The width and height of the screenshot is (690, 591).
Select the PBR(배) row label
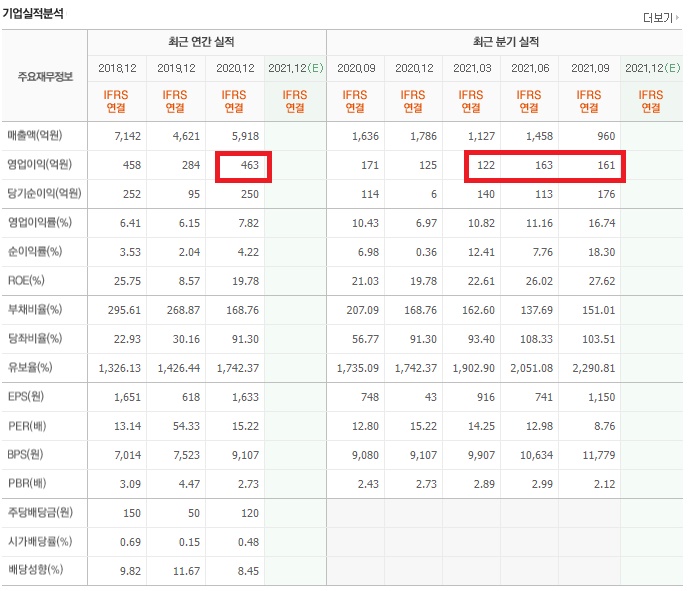(x=27, y=484)
